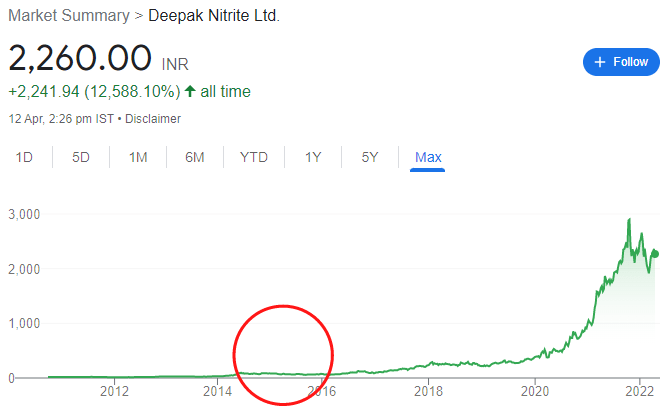The width and height of the screenshot is (668, 412).
Task: Show the YTD chart range
Action: 253,157
